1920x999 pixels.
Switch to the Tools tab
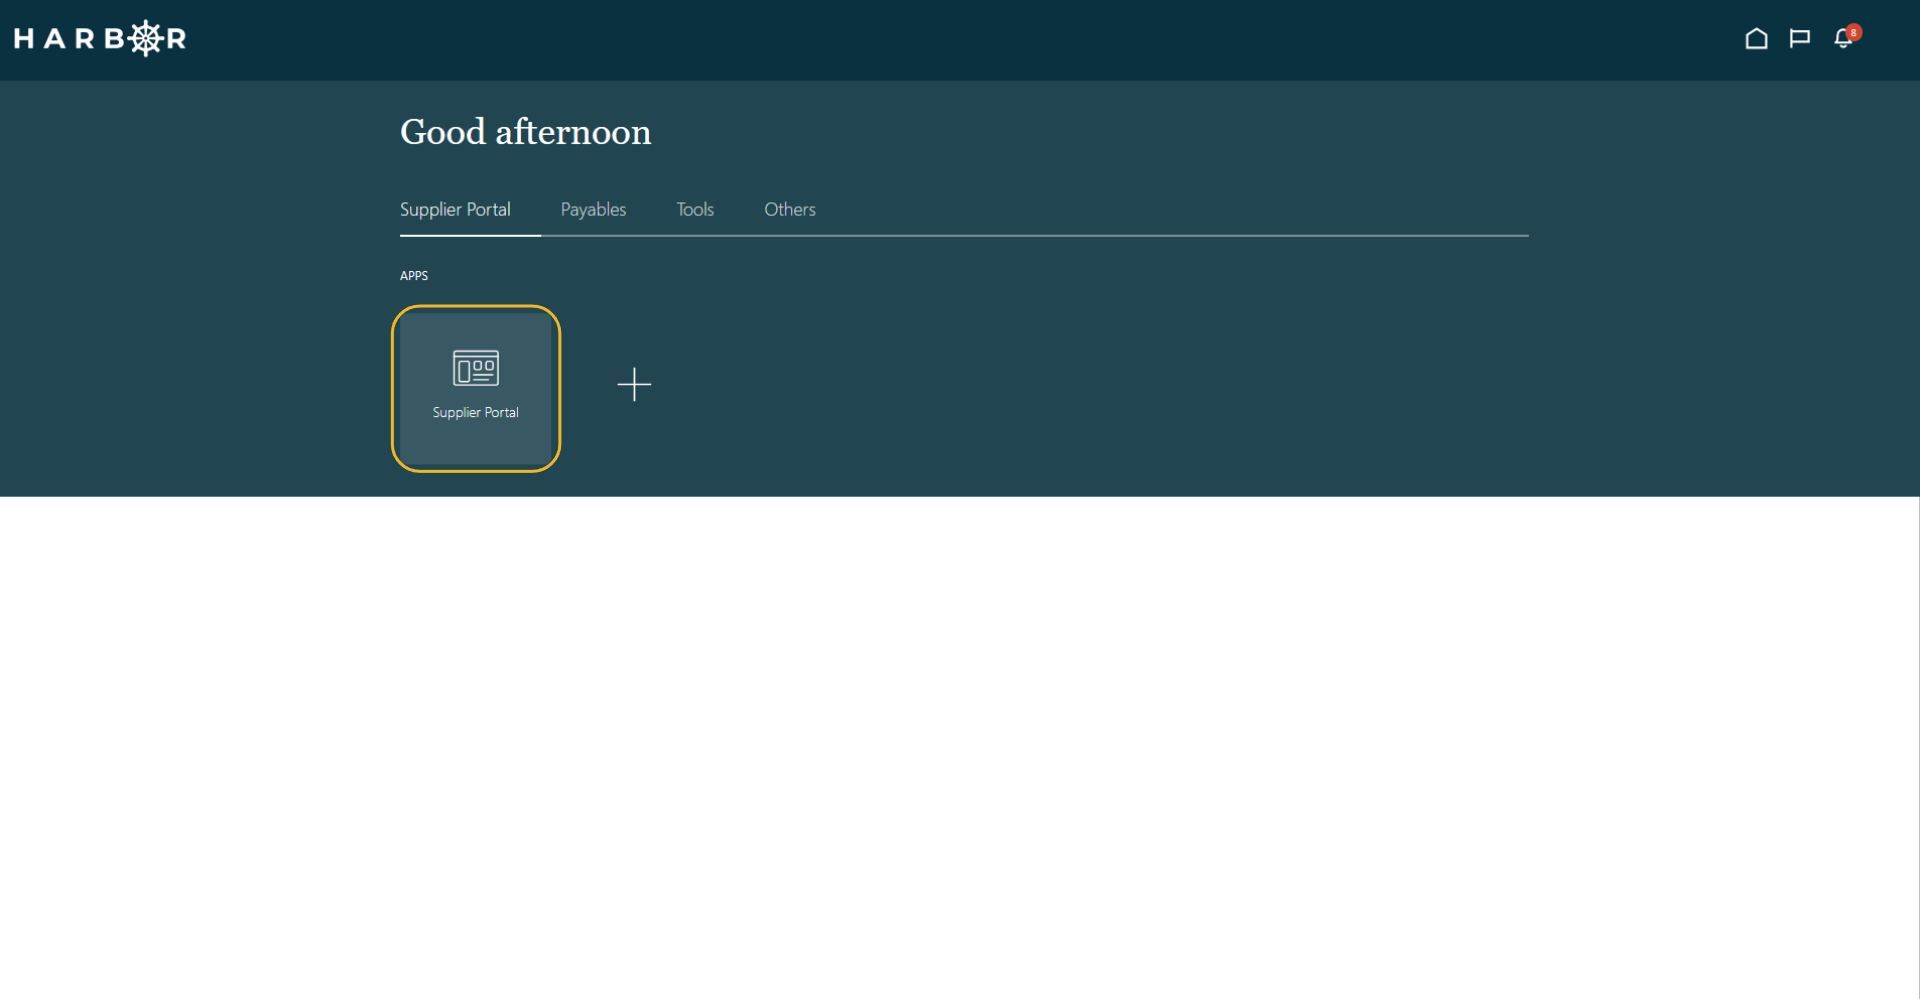point(695,209)
